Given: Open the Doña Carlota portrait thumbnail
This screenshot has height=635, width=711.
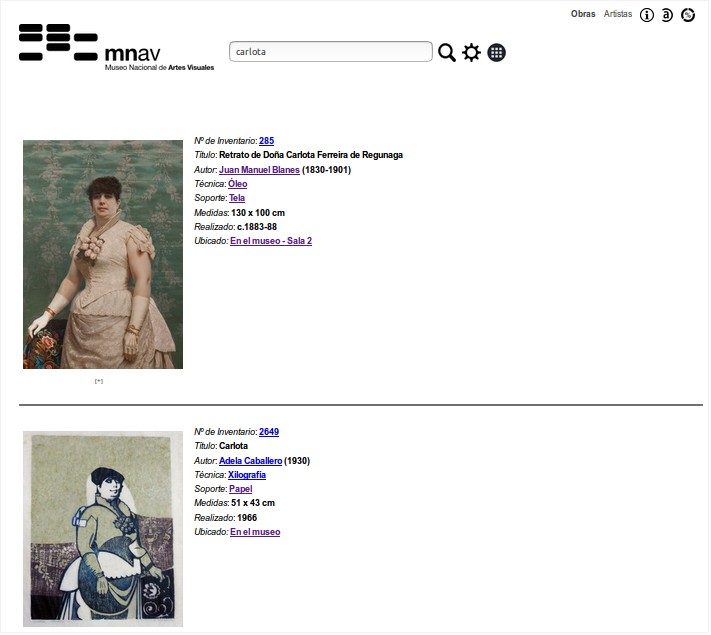Looking at the screenshot, I should (x=103, y=255).
